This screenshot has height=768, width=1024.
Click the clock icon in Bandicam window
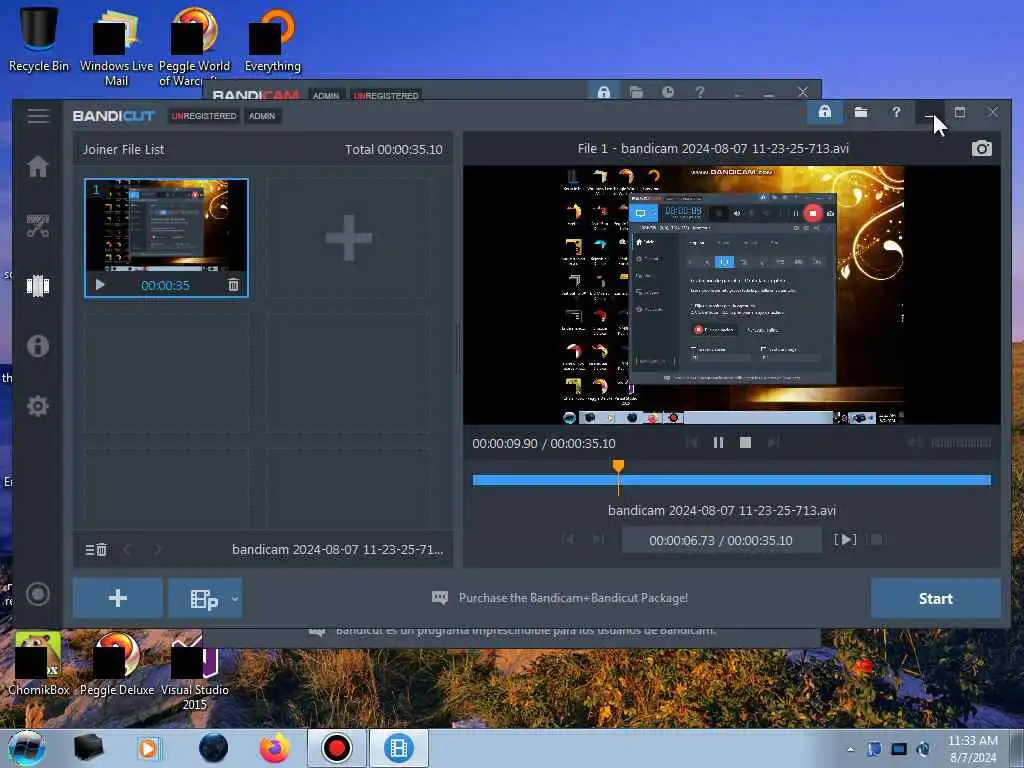(667, 92)
